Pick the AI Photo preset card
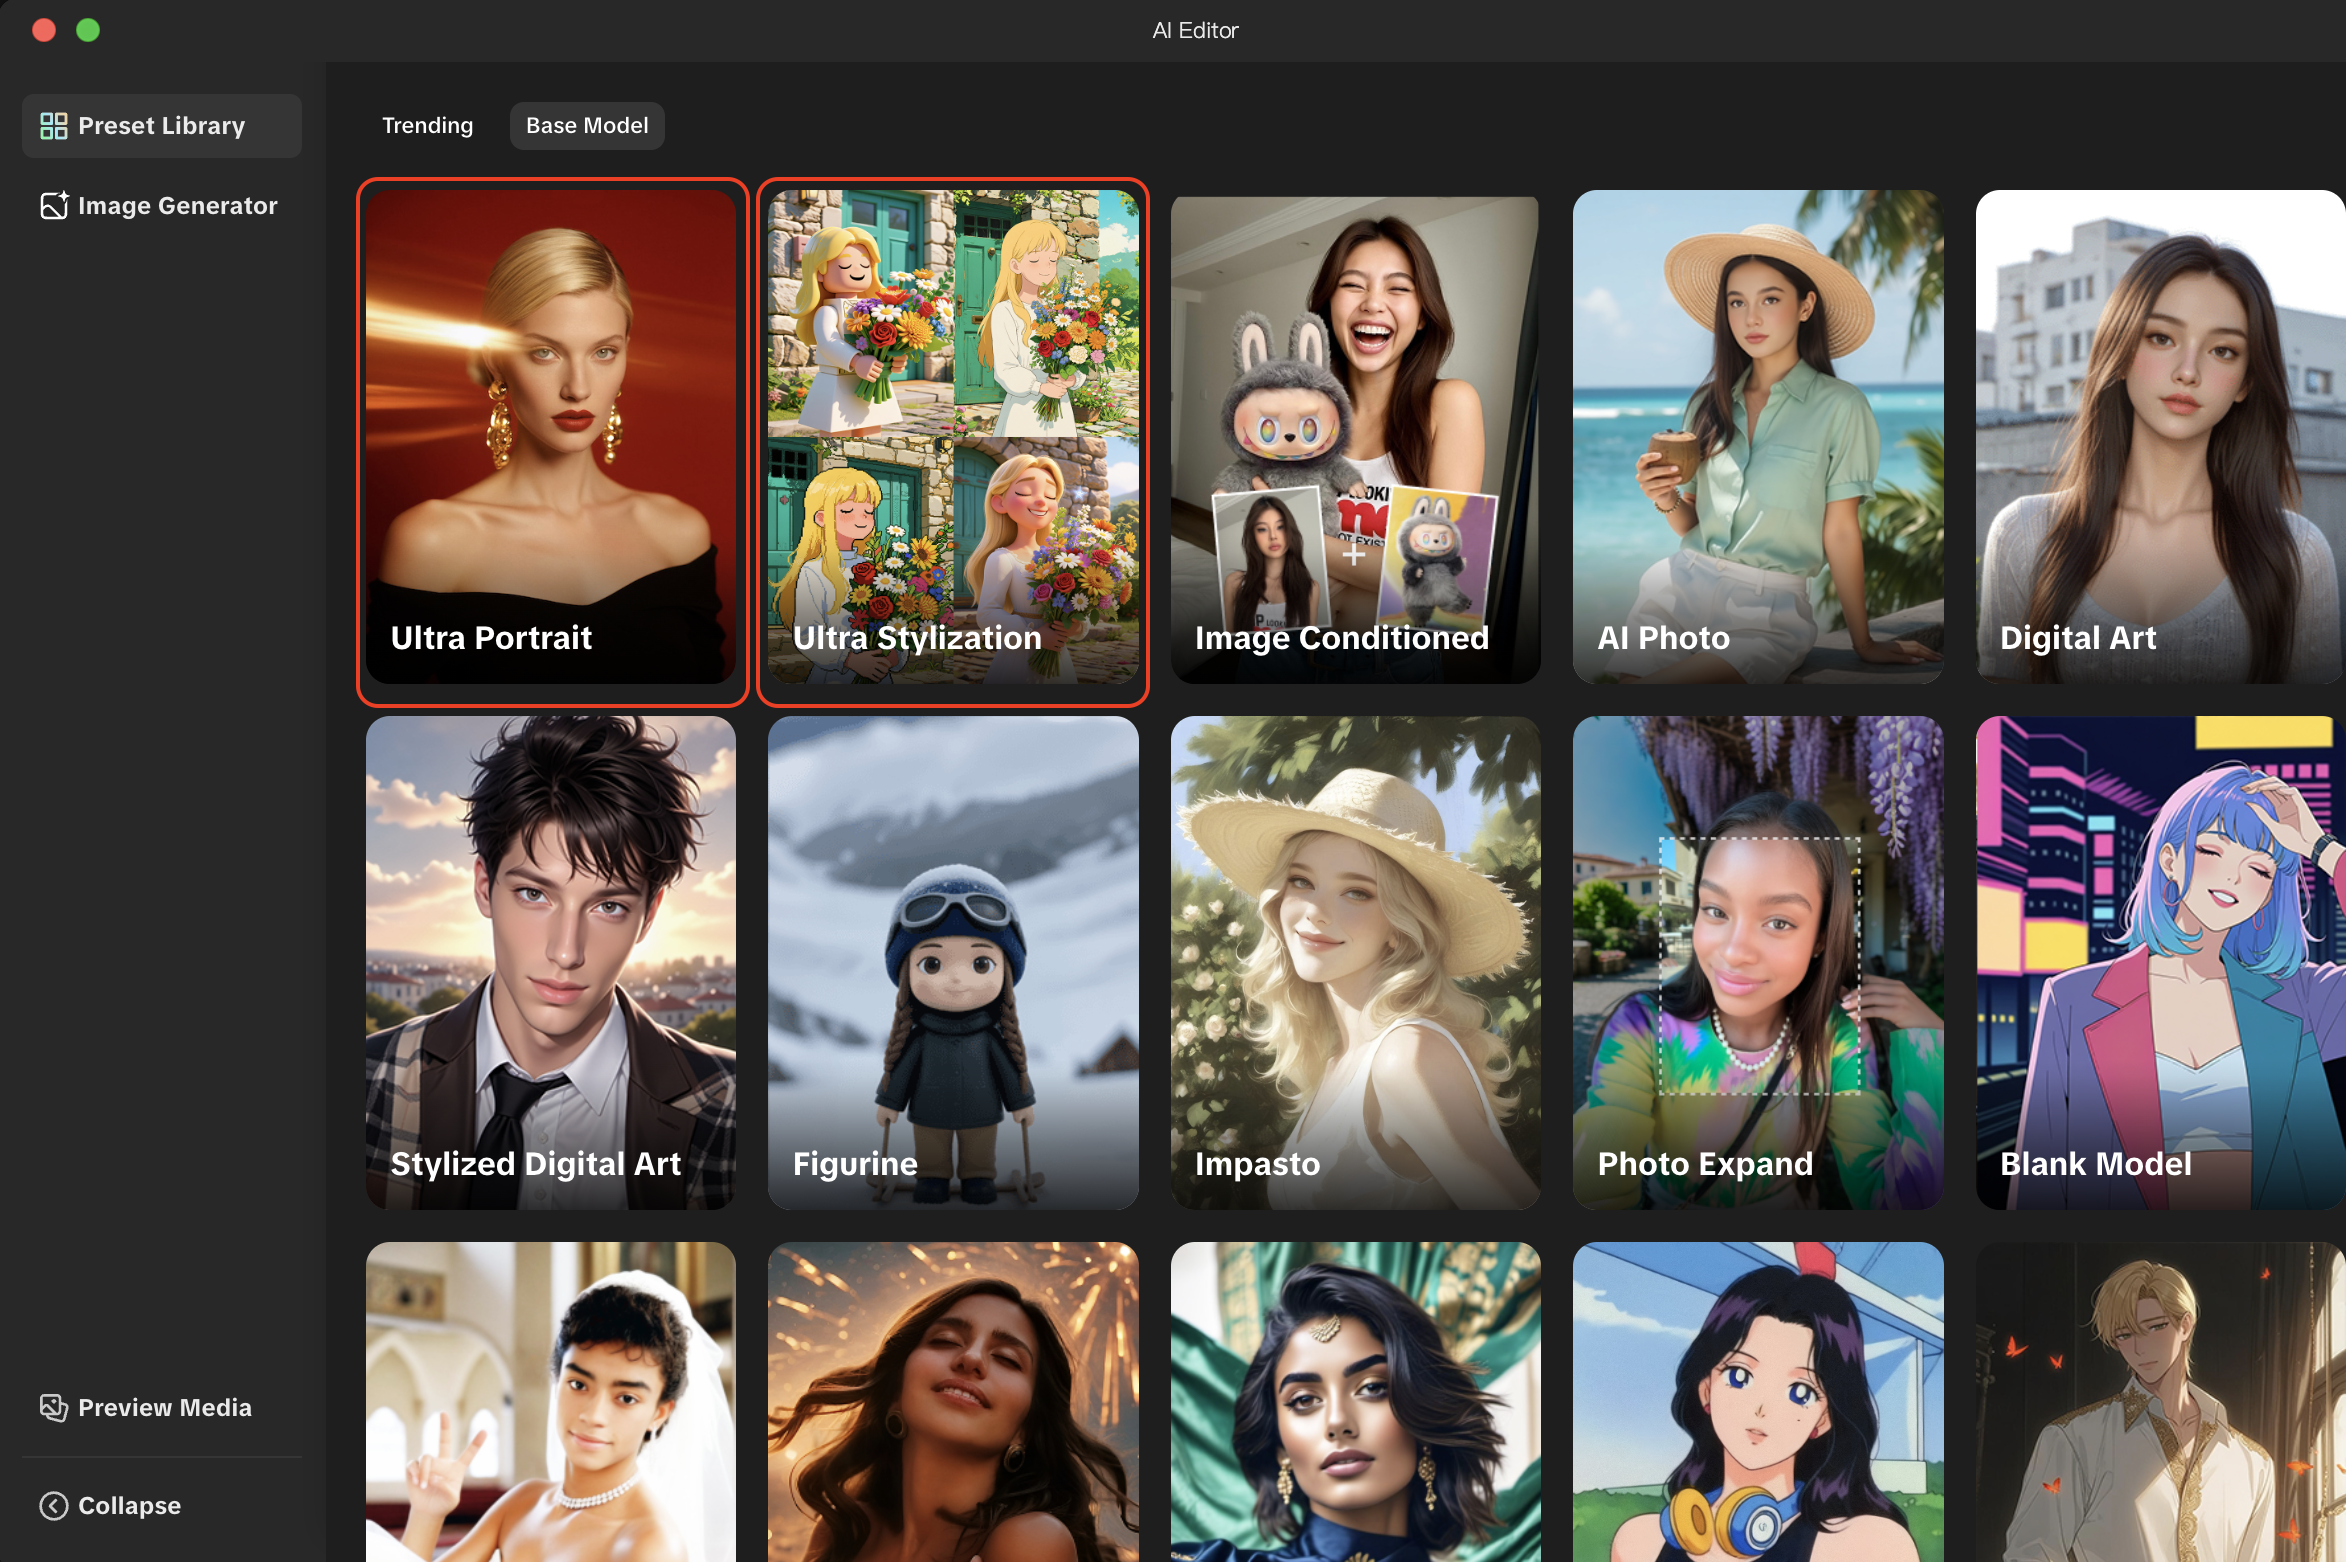2346x1562 pixels. [x=1758, y=438]
